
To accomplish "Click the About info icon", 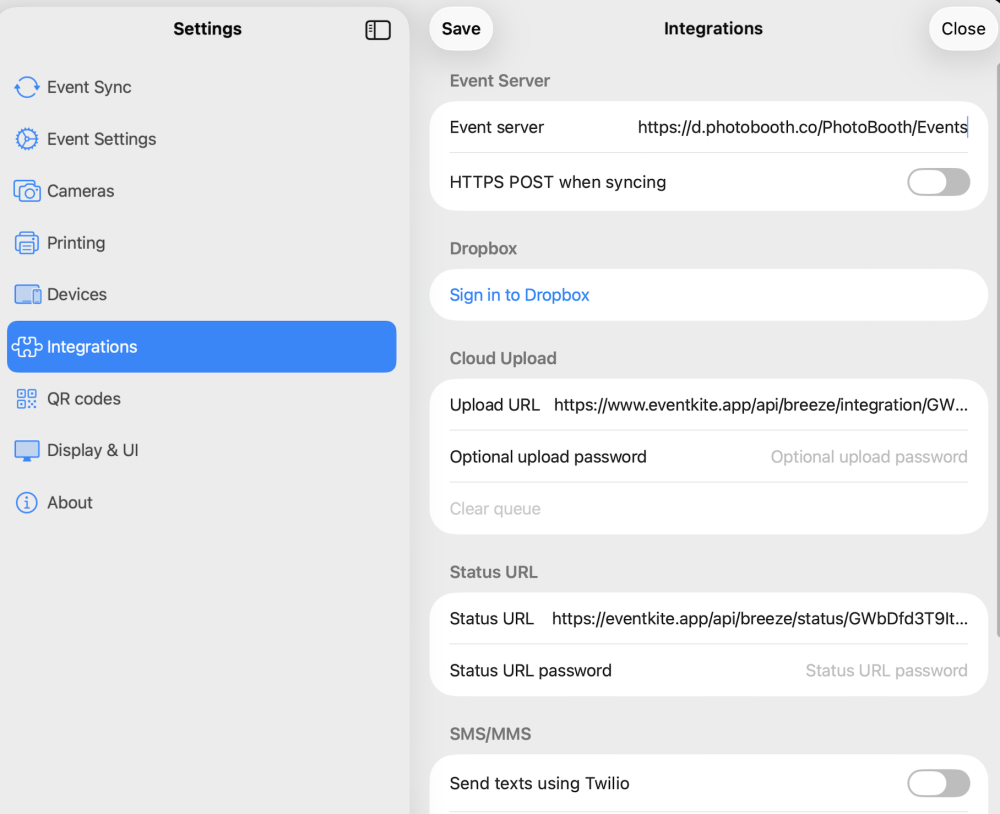I will (x=27, y=503).
